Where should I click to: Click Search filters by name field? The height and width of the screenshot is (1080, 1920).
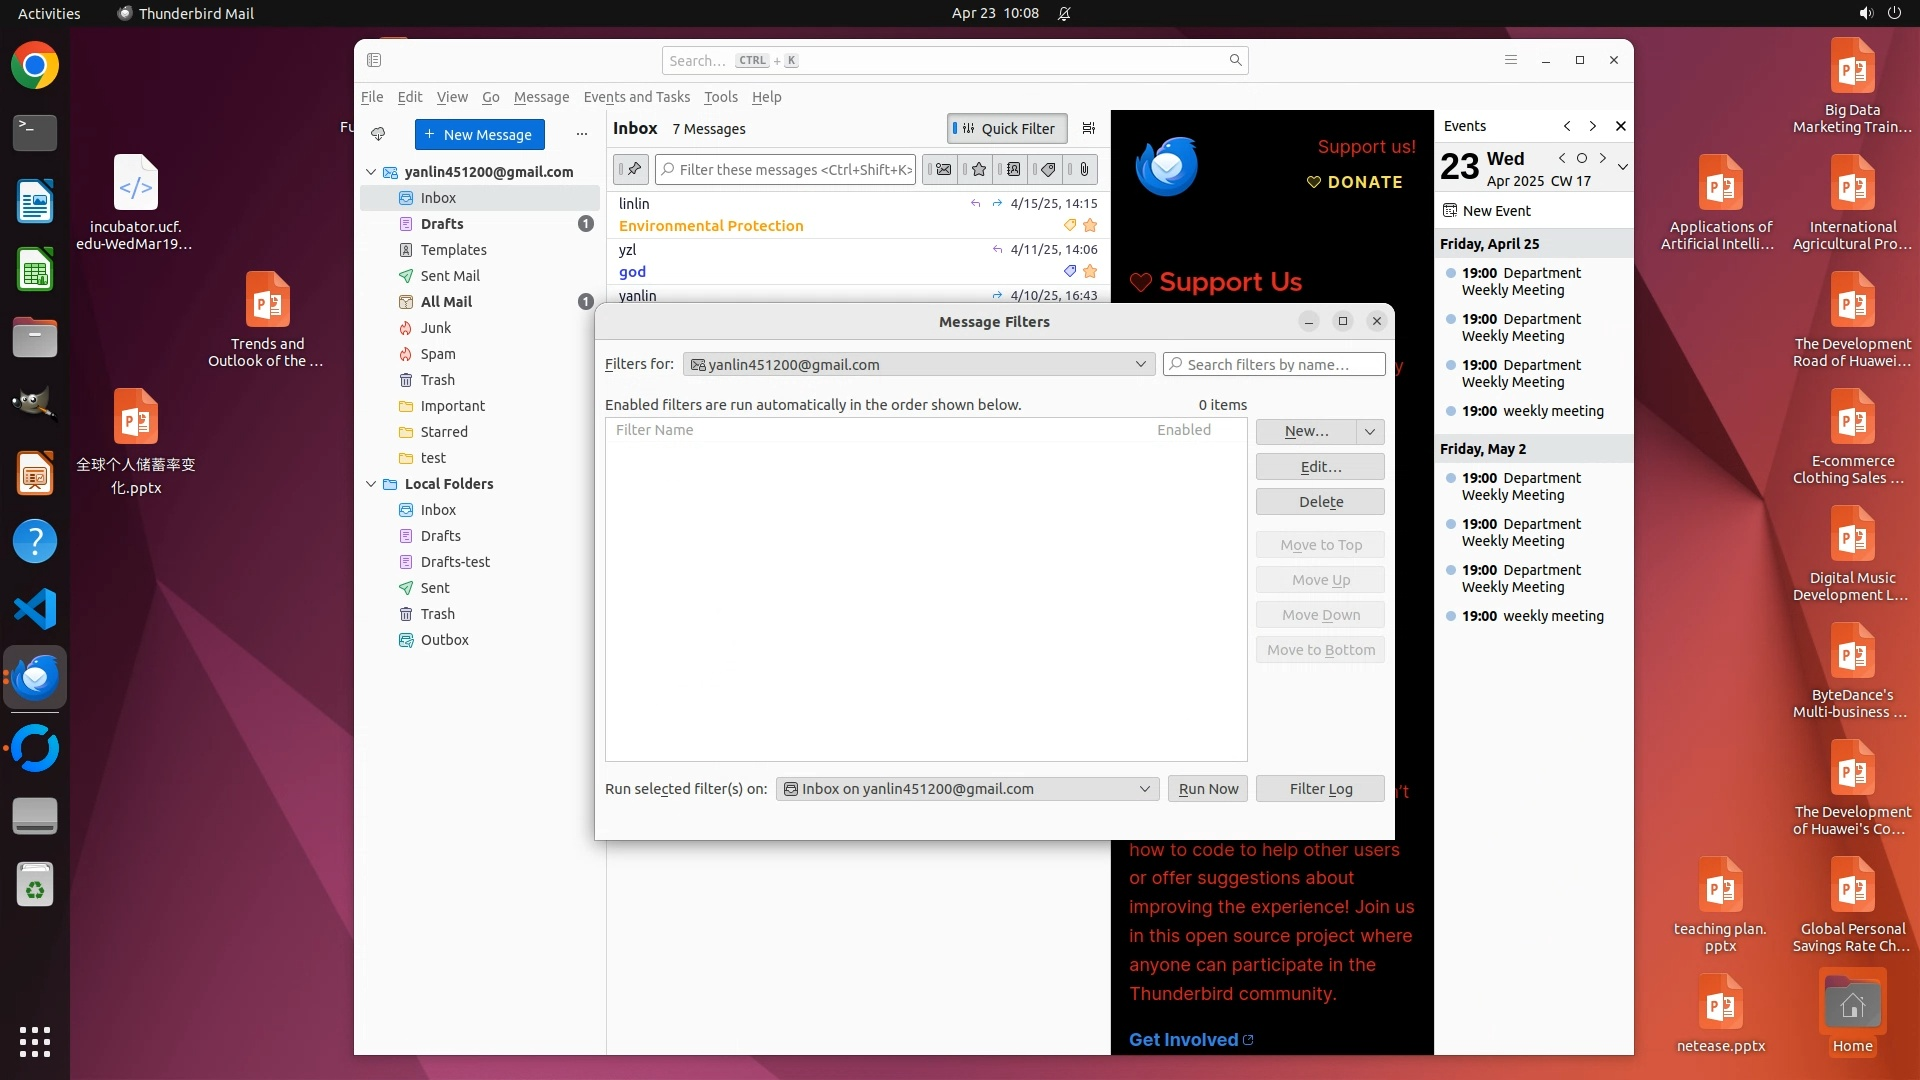[x=1275, y=365]
